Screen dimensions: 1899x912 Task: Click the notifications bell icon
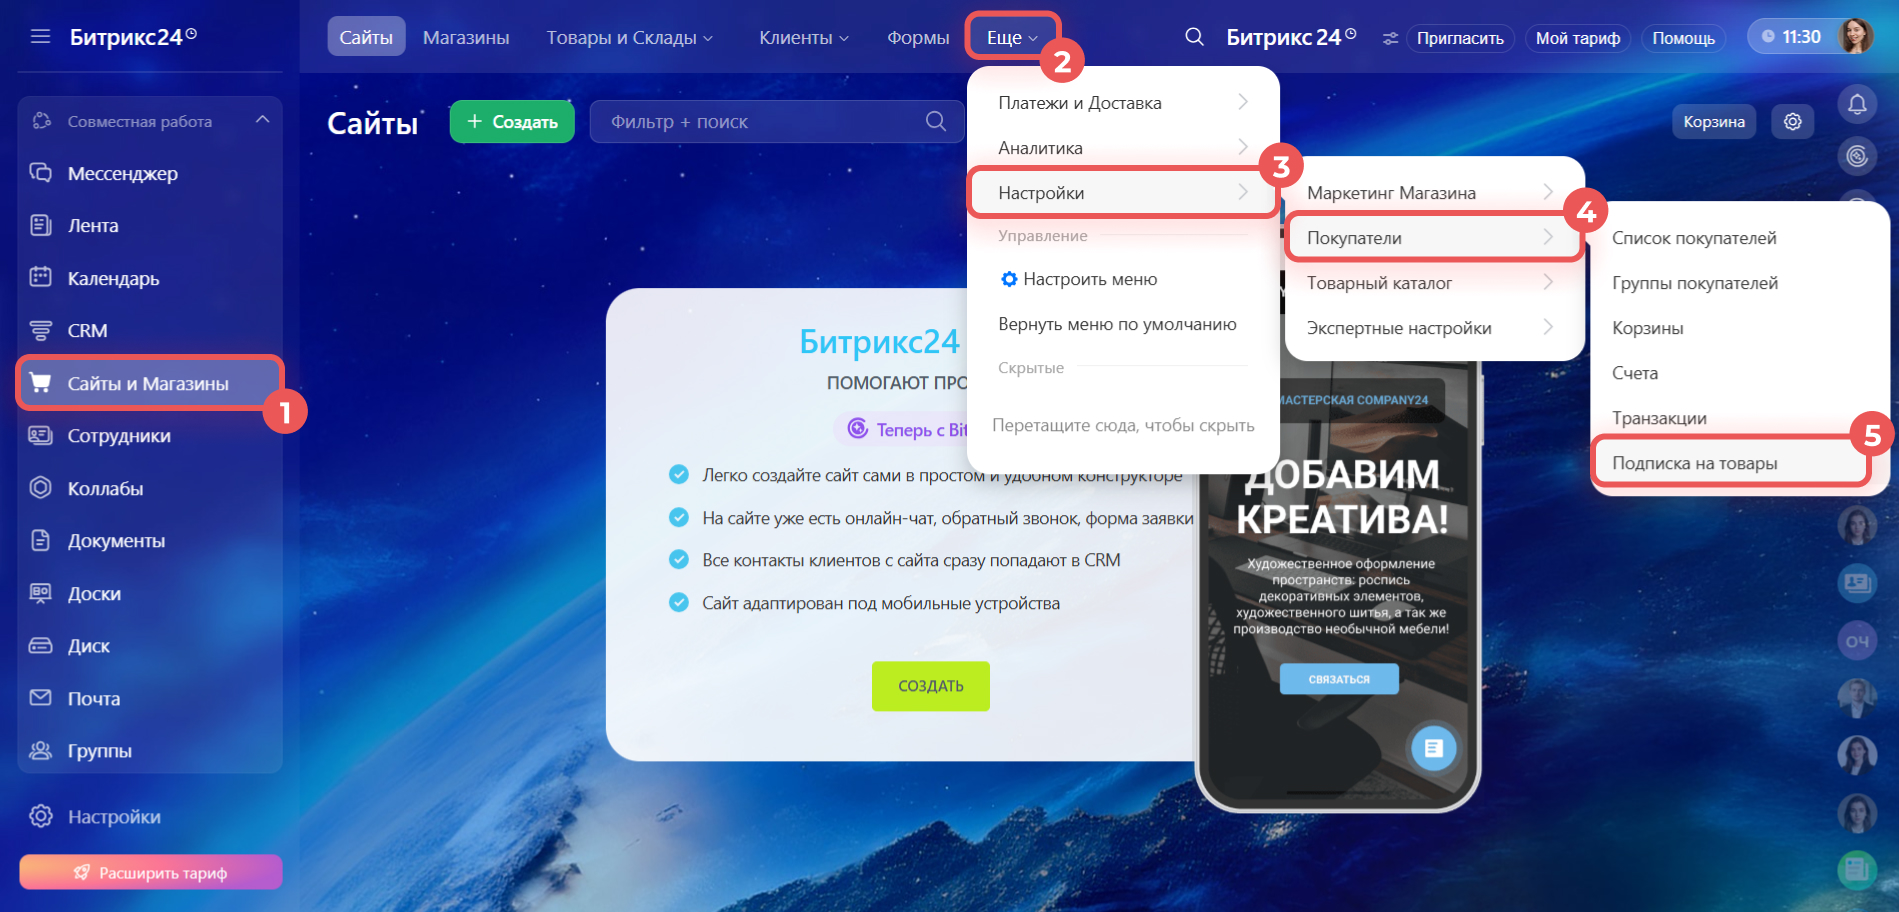click(1857, 104)
